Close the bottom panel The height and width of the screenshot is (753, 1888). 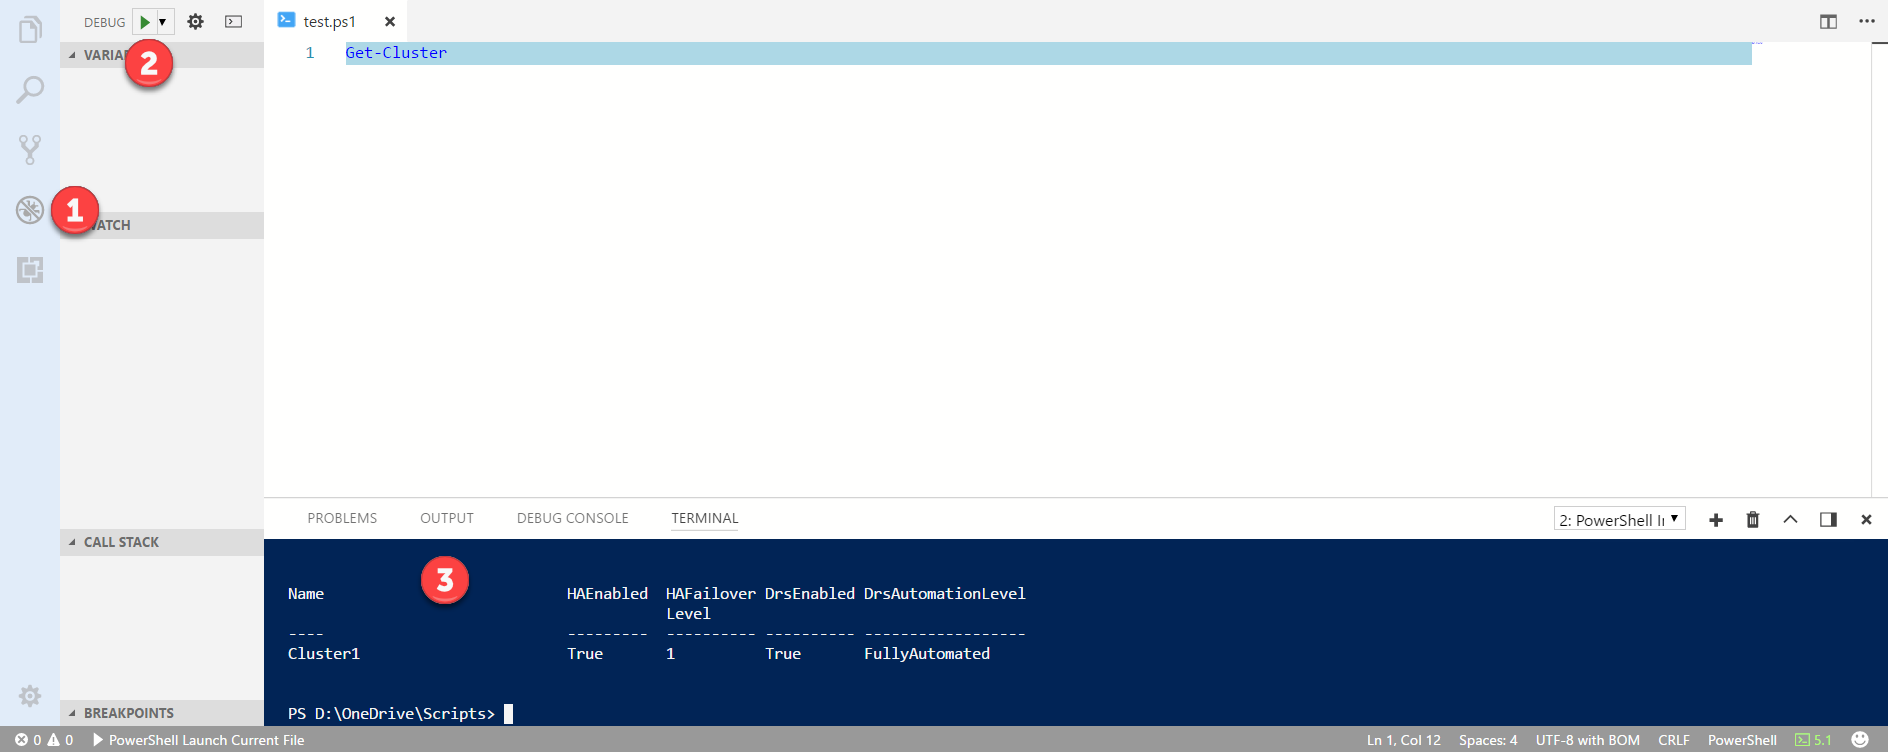[1866, 520]
